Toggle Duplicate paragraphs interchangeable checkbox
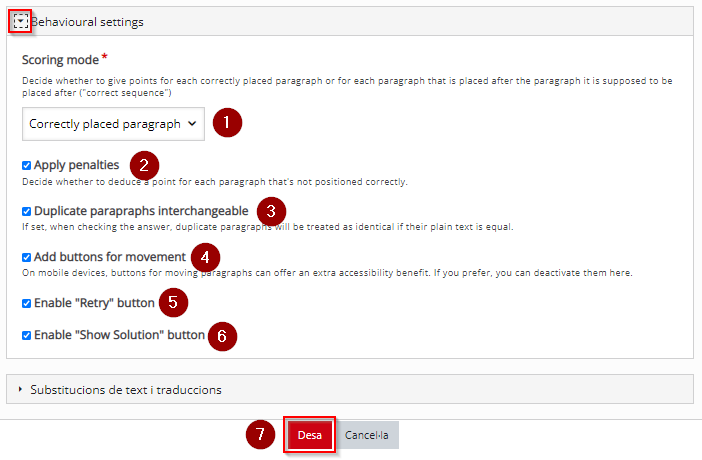Viewport: 702px width, 460px height. 26,211
